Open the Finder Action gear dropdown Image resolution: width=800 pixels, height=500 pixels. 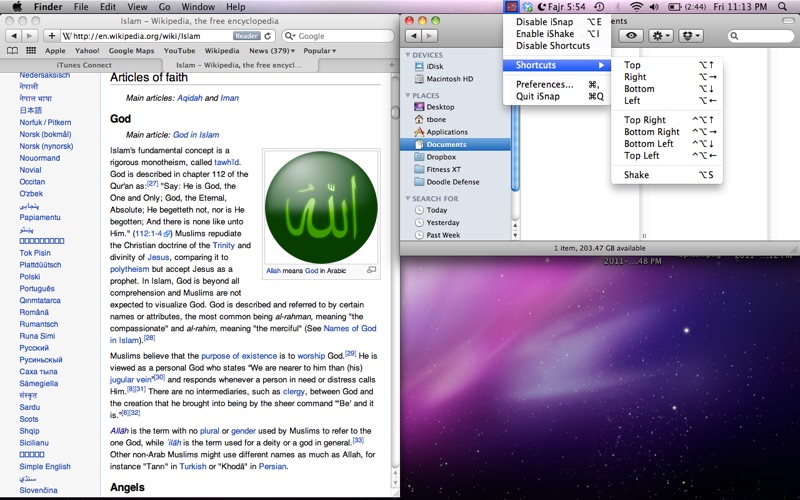[660, 36]
